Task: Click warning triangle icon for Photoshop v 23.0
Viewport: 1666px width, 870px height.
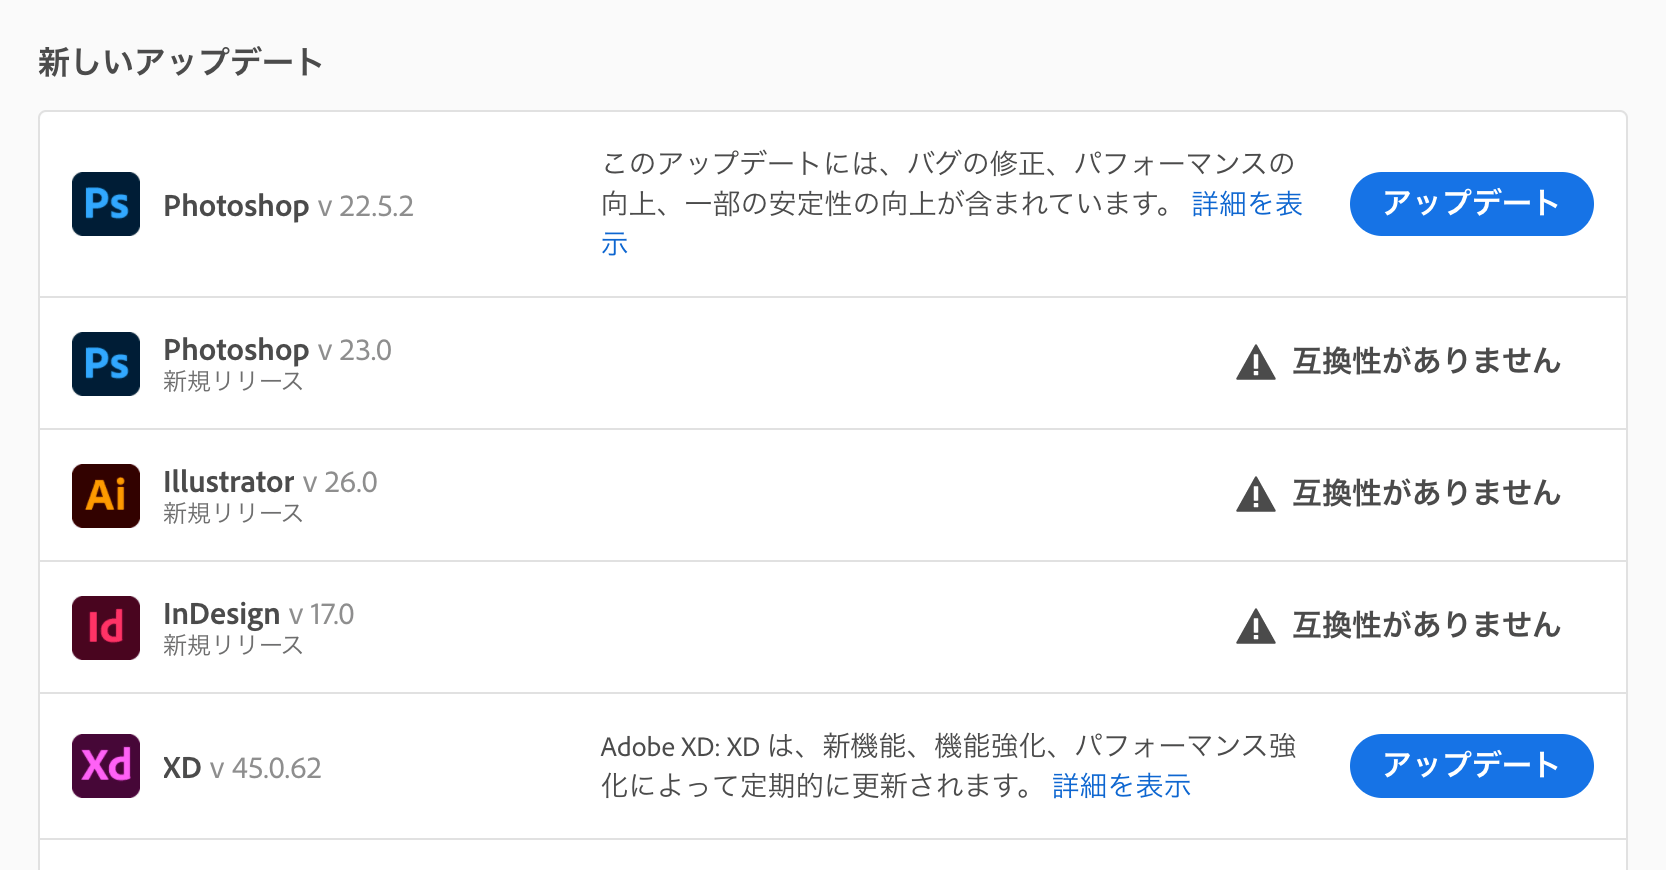Action: tap(1255, 363)
